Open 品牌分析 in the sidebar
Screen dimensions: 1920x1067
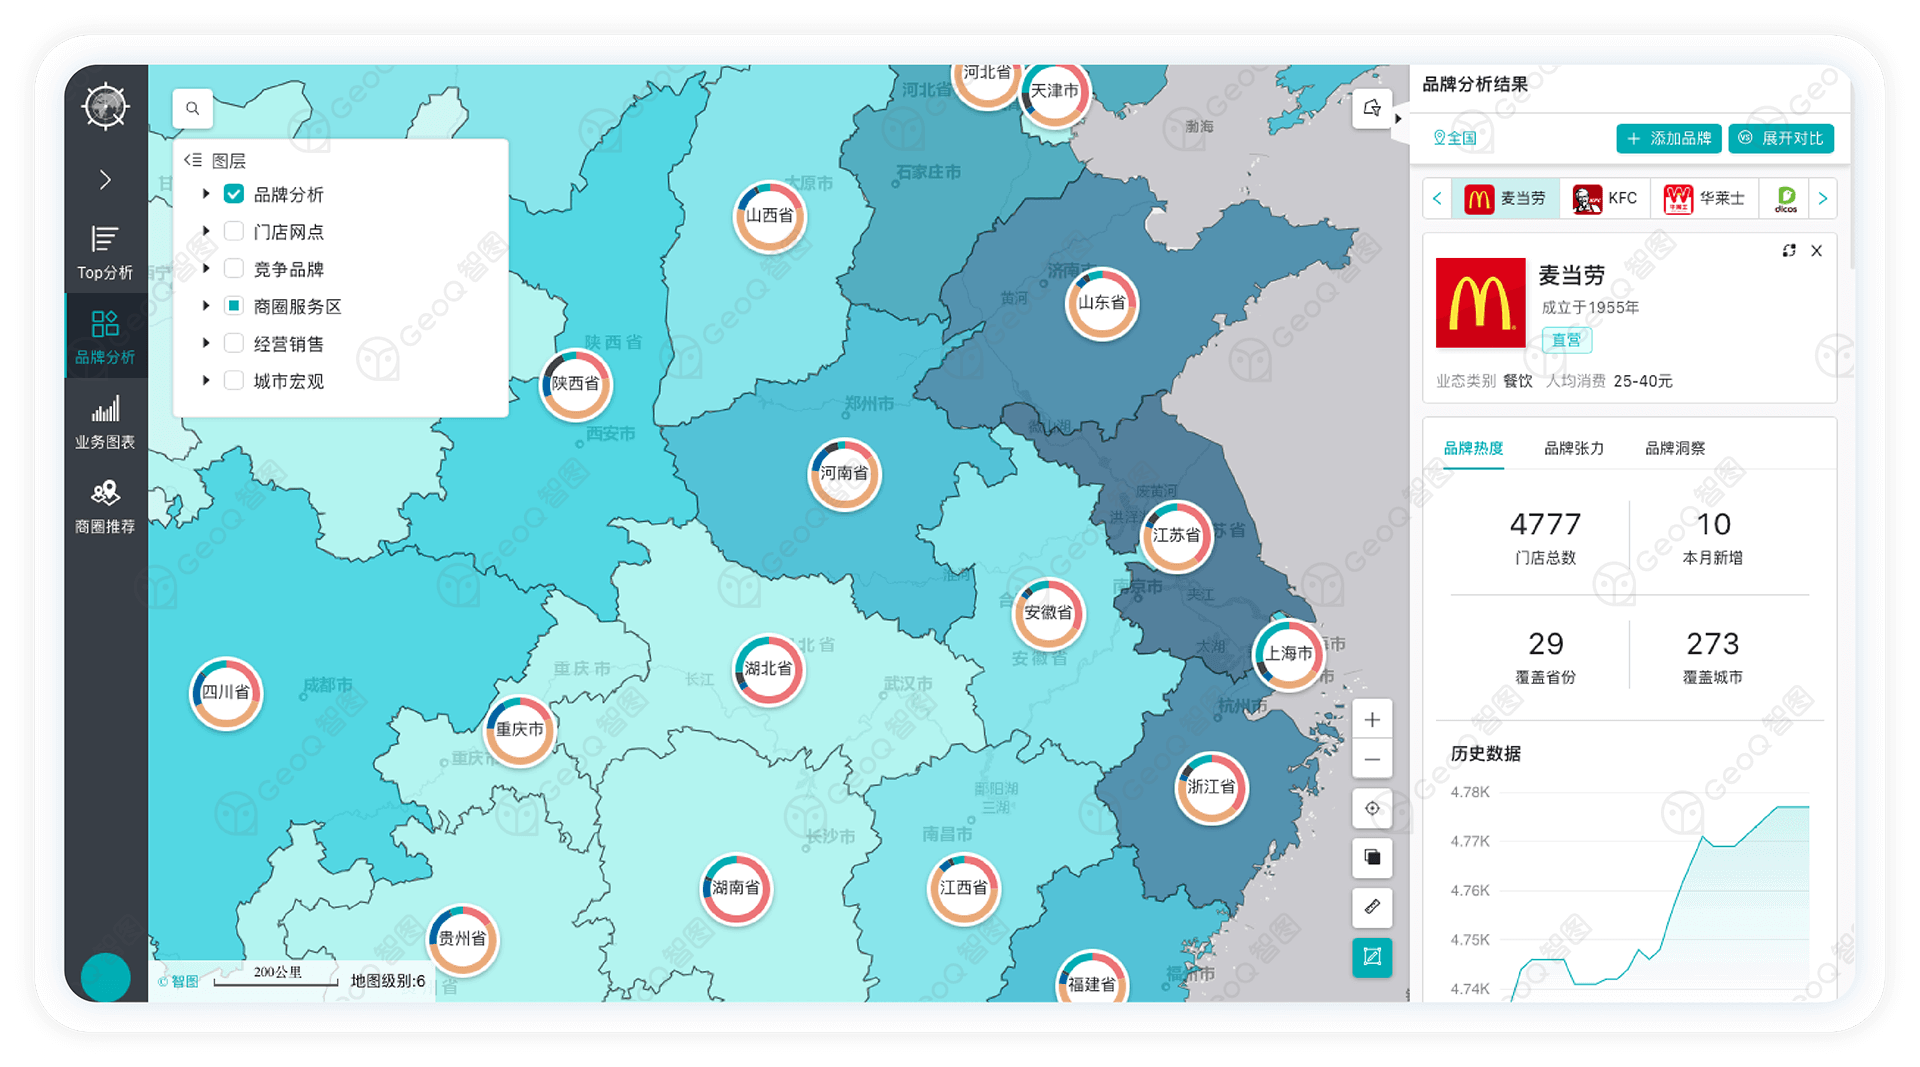coord(105,336)
